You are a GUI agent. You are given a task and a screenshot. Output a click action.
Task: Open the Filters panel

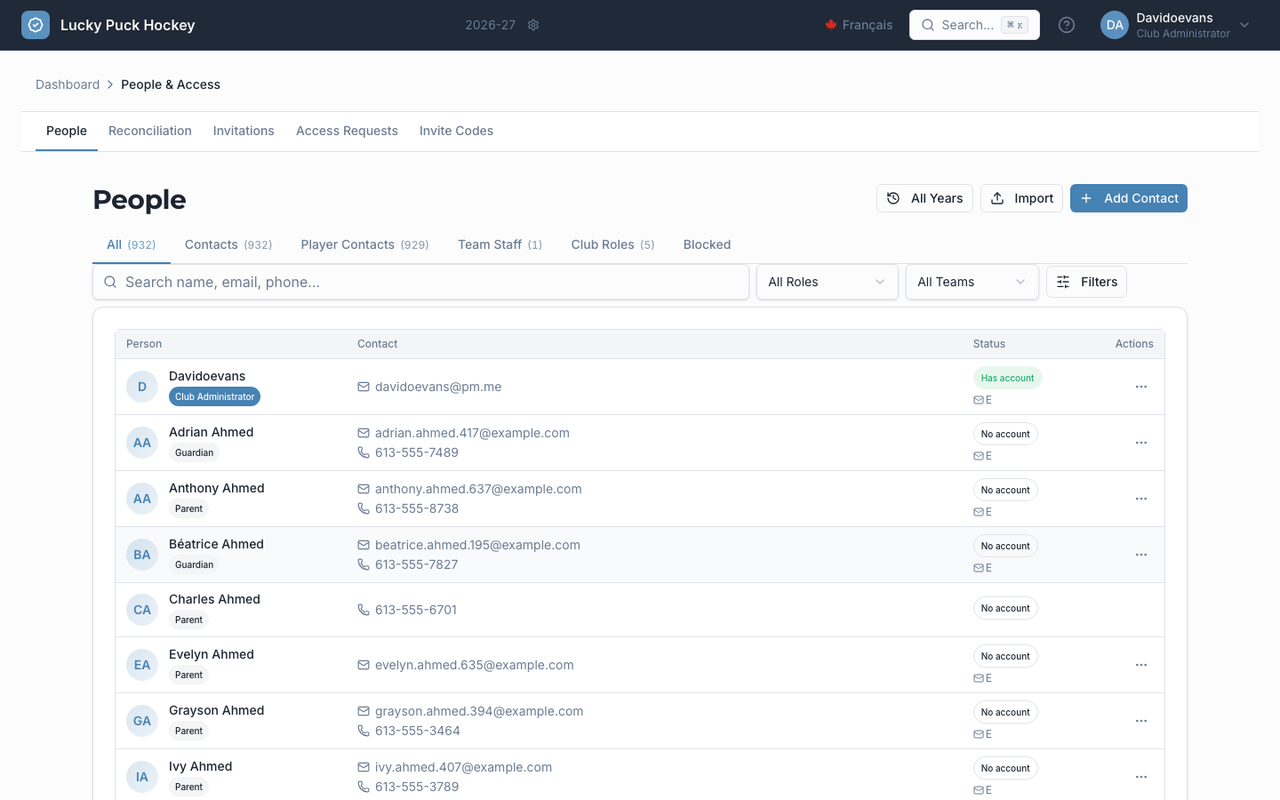[1086, 282]
